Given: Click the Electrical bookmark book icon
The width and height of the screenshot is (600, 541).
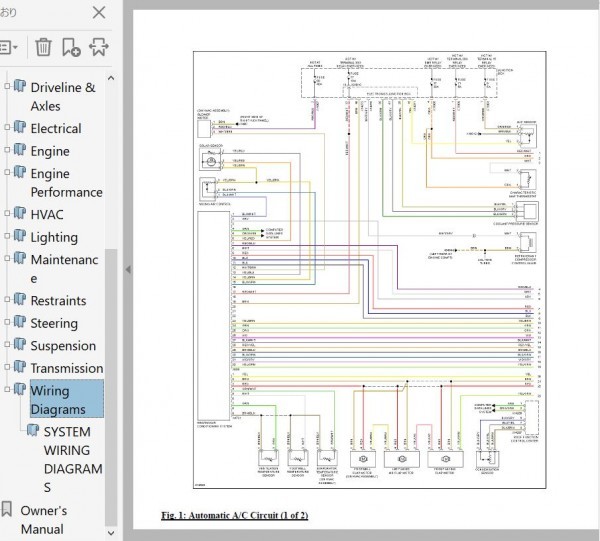Looking at the screenshot, I should click(20, 127).
